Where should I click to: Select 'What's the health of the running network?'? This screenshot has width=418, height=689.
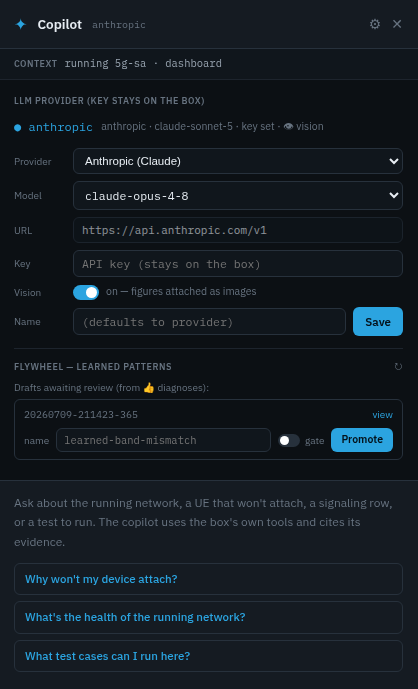tap(208, 617)
